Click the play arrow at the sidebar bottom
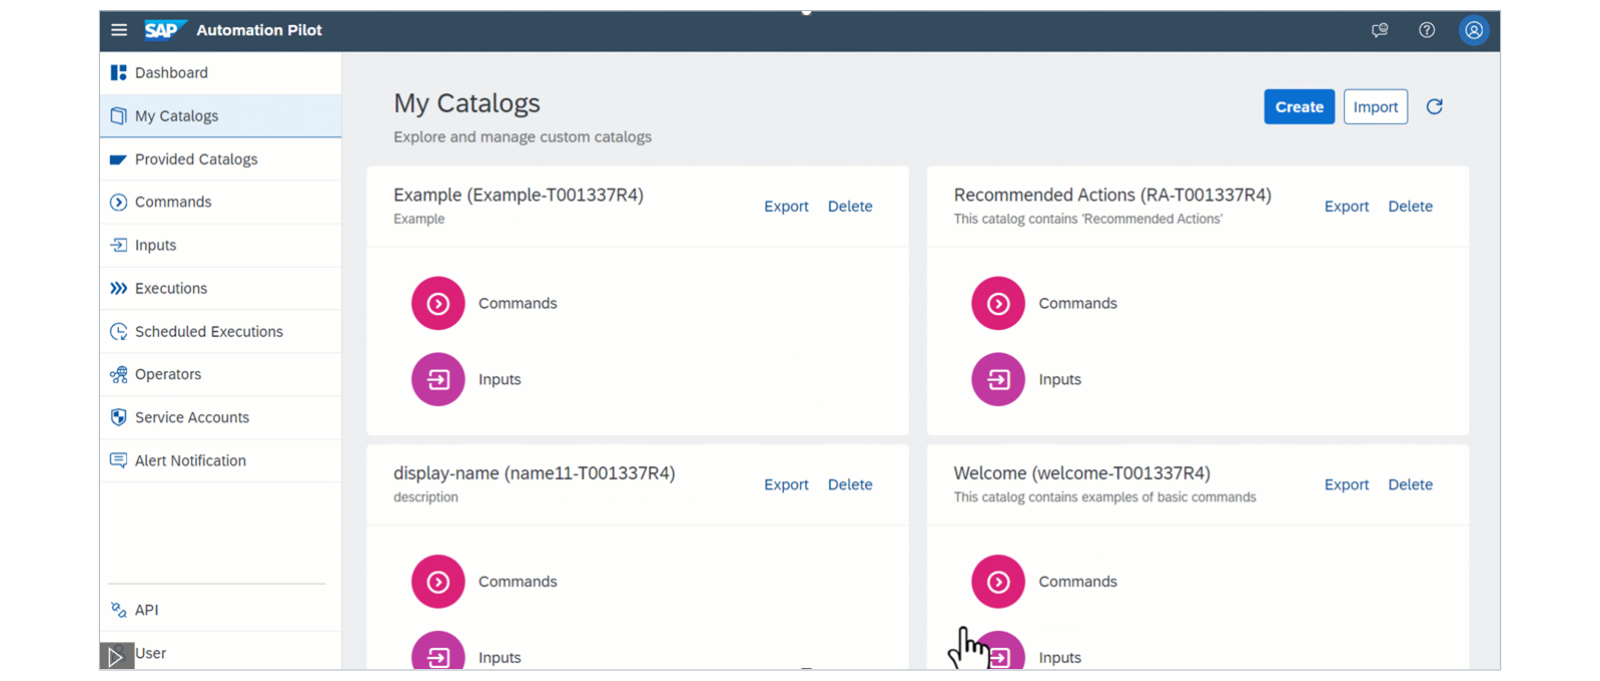 116,657
